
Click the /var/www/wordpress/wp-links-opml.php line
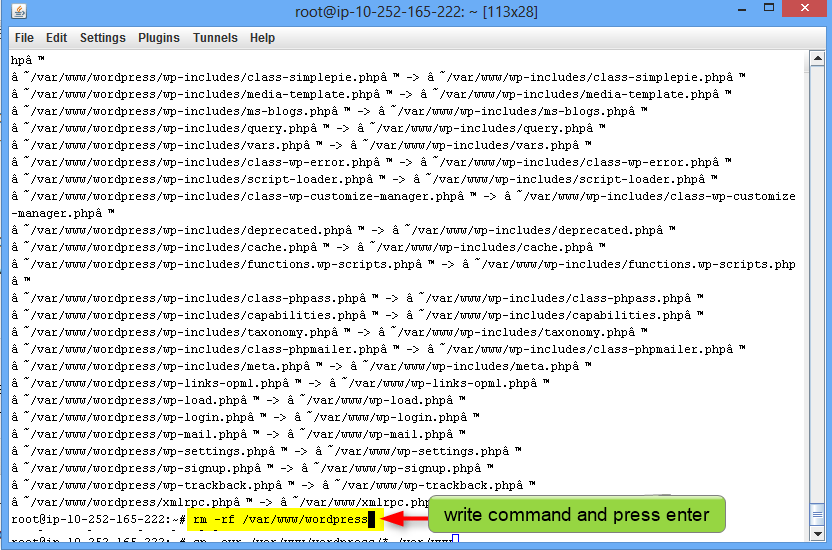click(x=280, y=383)
